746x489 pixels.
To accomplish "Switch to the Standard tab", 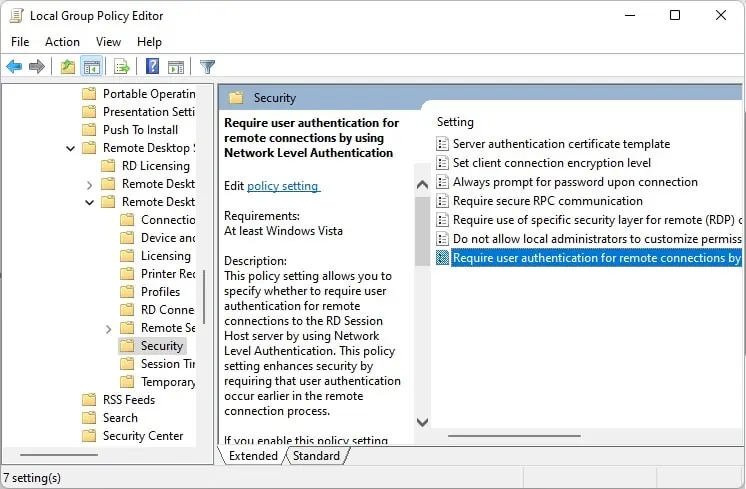I will pyautogui.click(x=316, y=456).
